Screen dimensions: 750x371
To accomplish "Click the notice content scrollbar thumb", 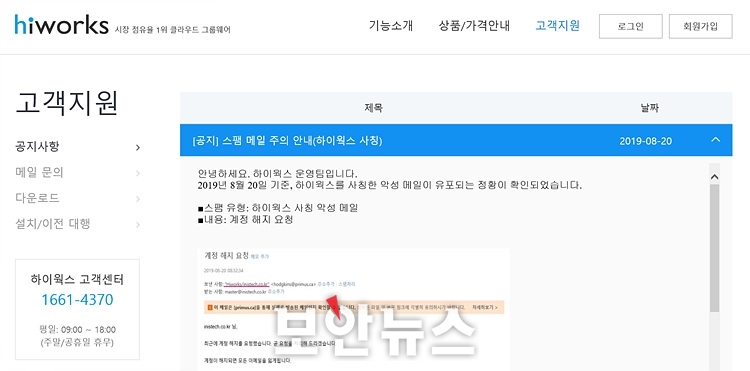I will (x=715, y=248).
